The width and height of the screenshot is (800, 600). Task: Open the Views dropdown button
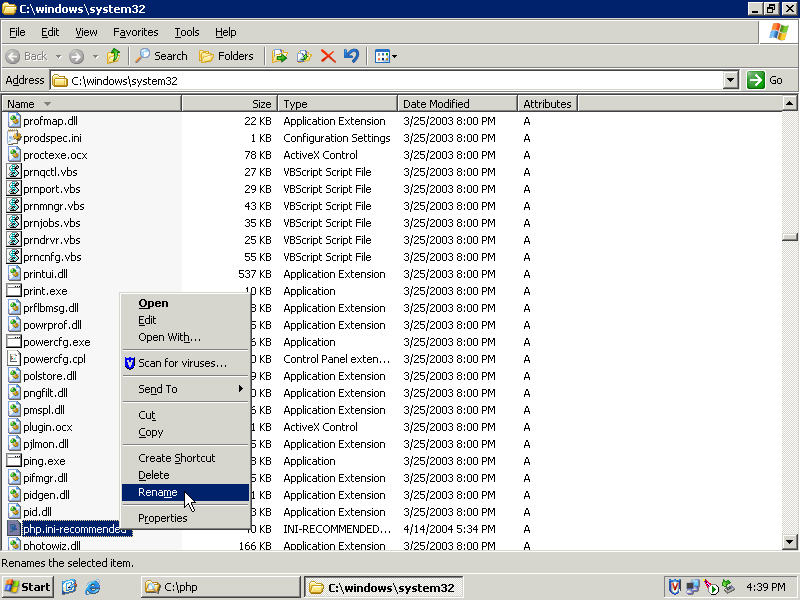[385, 56]
